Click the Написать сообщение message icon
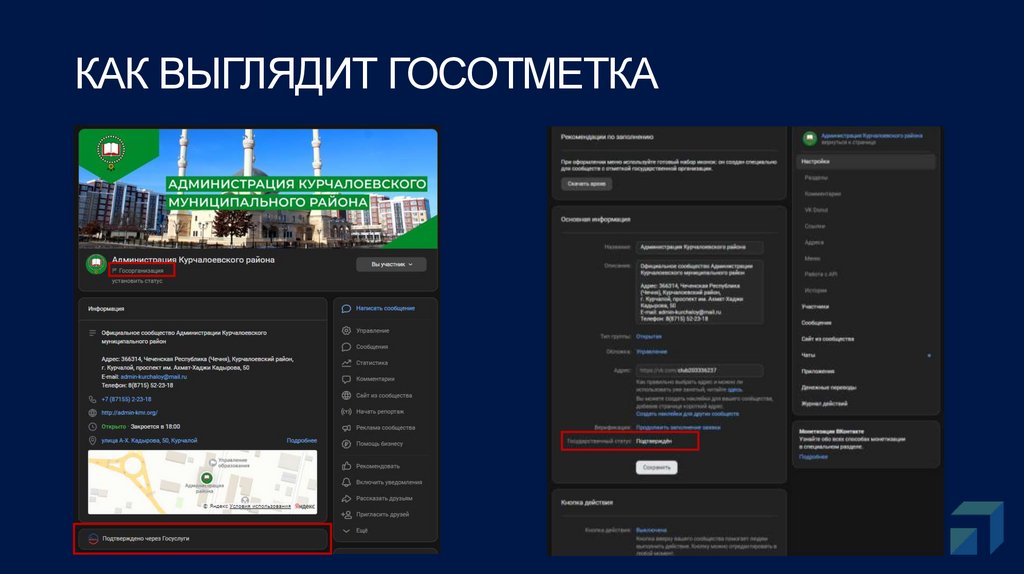The image size is (1024, 574). pos(346,309)
